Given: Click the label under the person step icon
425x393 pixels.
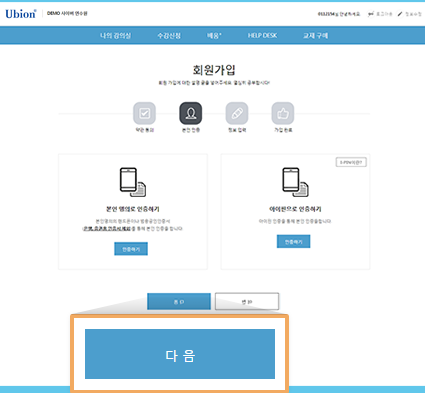Looking at the screenshot, I should pyautogui.click(x=191, y=130).
